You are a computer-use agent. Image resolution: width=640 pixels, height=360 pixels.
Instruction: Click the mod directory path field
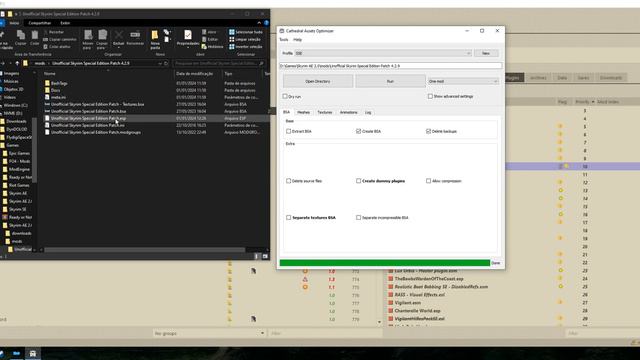tap(391, 66)
